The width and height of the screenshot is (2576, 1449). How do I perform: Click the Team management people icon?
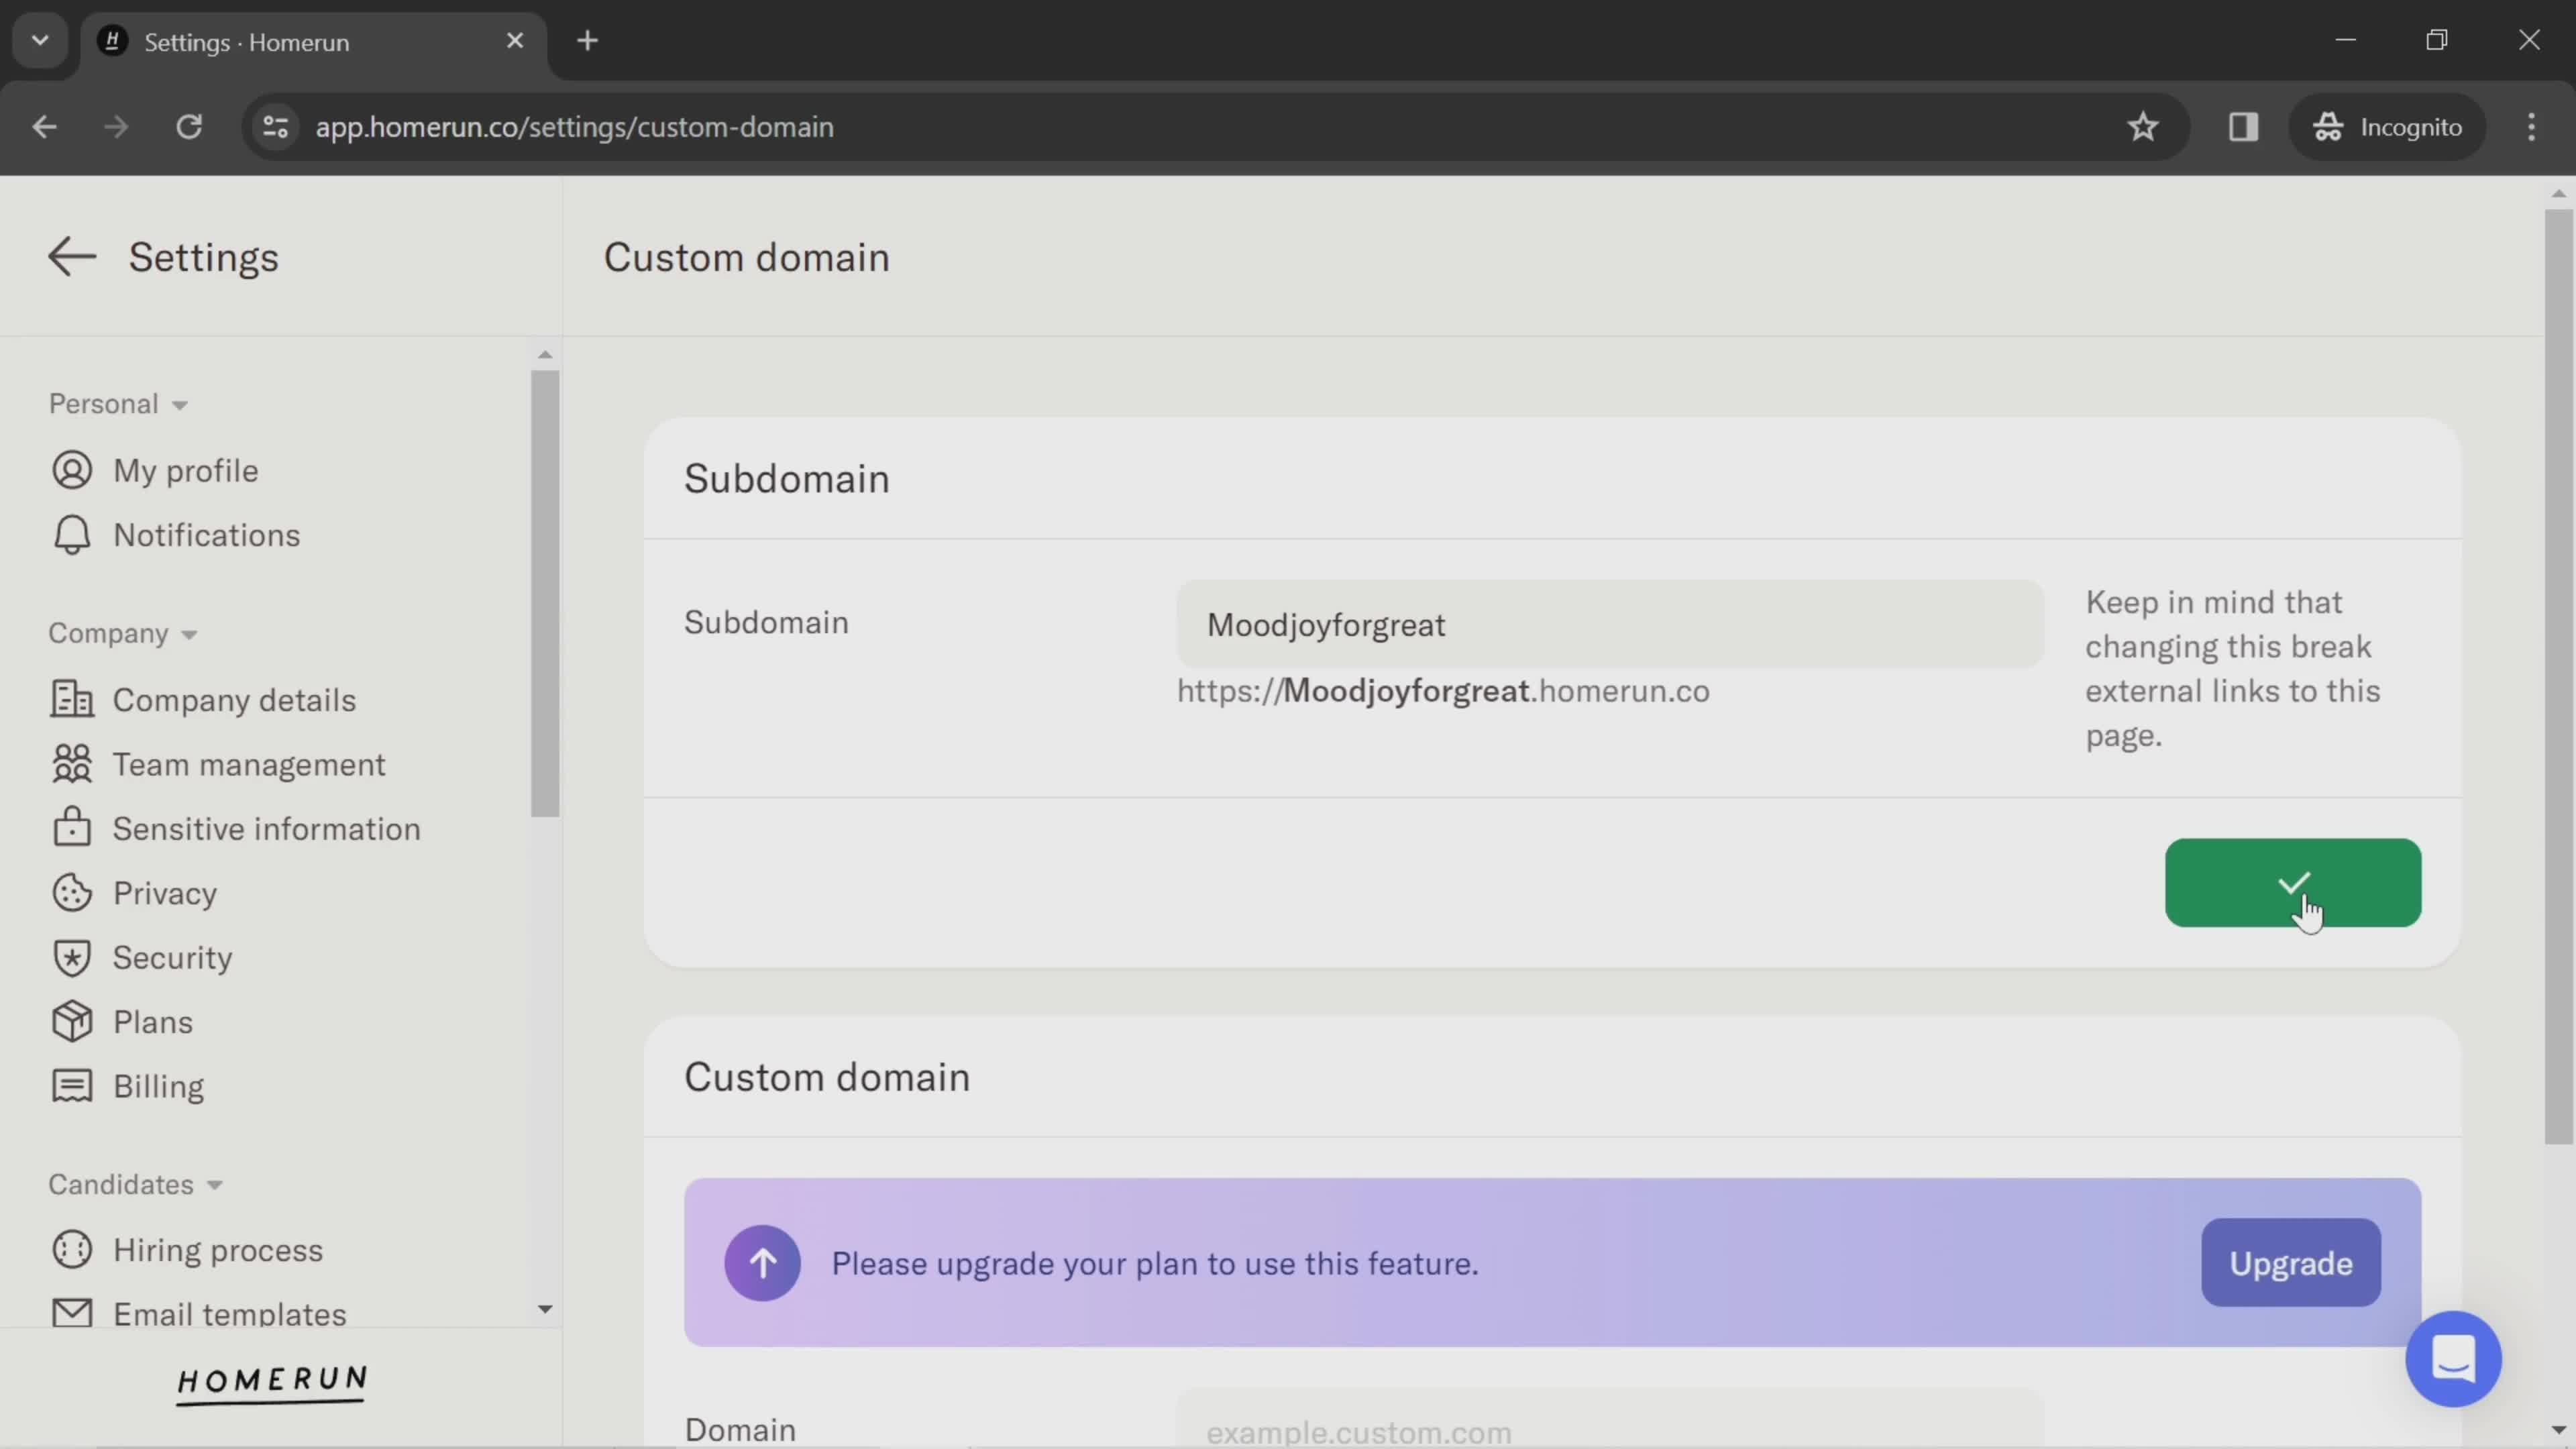(x=72, y=764)
